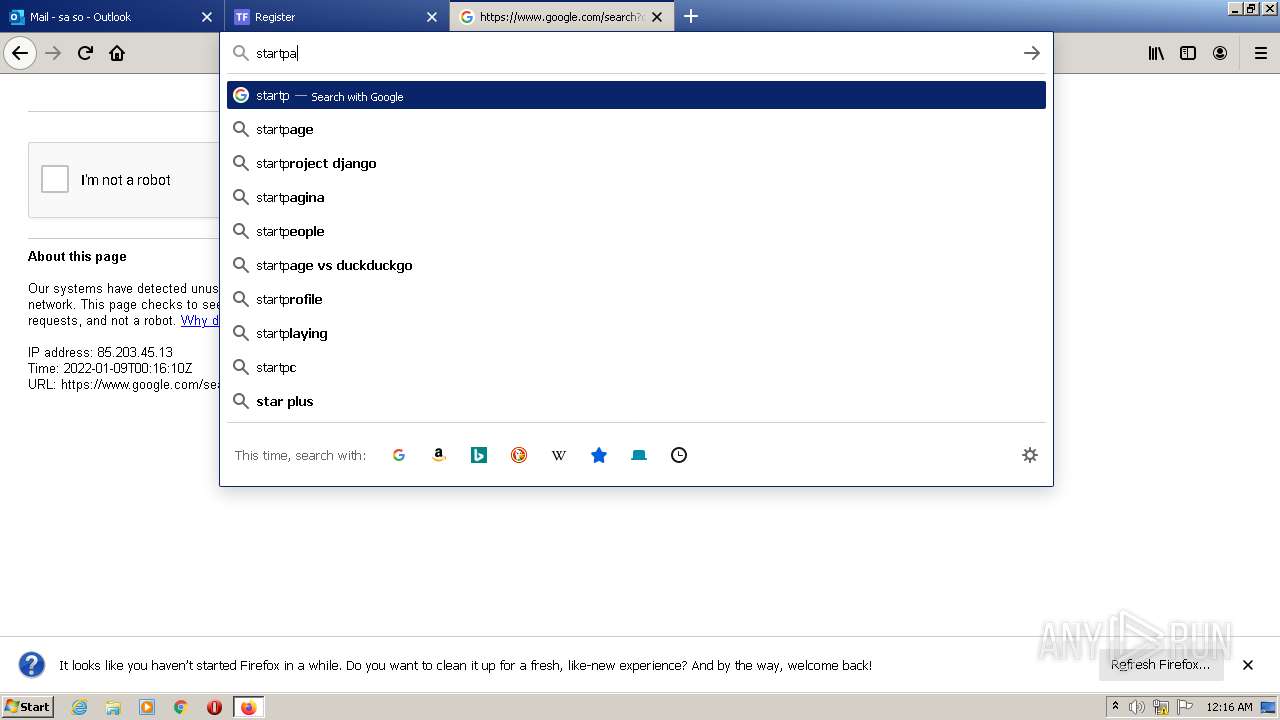Search this time with Wikipedia
Image resolution: width=1280 pixels, height=720 pixels.
click(559, 455)
